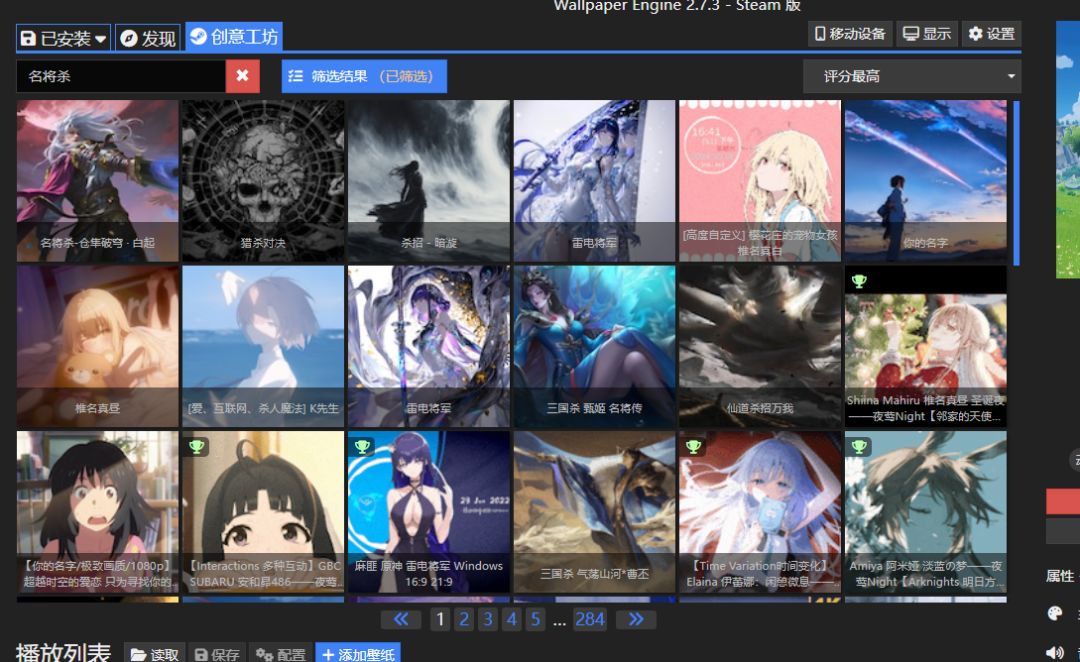Click trophy badge on SUBARU wallpaper
This screenshot has width=1080, height=662.
196,446
